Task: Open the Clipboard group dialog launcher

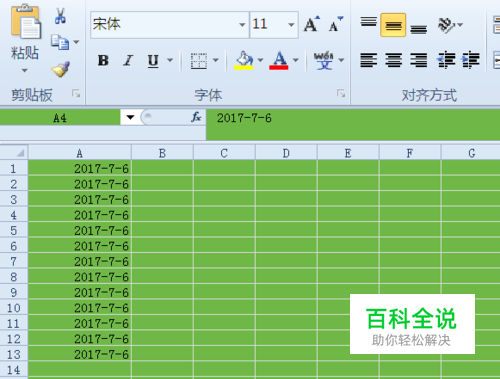Action: (x=76, y=94)
